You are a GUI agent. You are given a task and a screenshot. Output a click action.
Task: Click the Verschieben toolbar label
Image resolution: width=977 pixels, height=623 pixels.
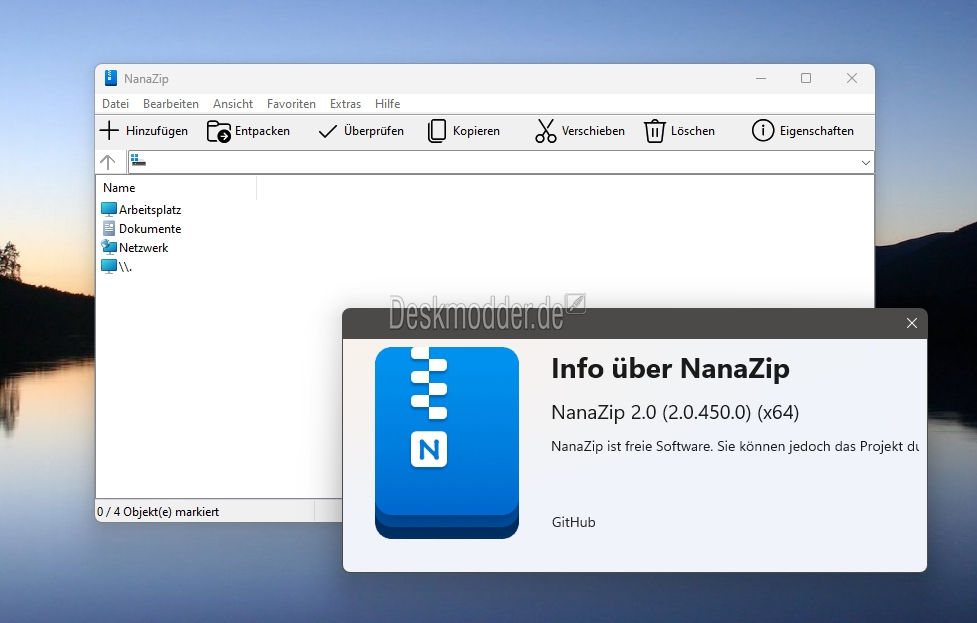click(593, 131)
